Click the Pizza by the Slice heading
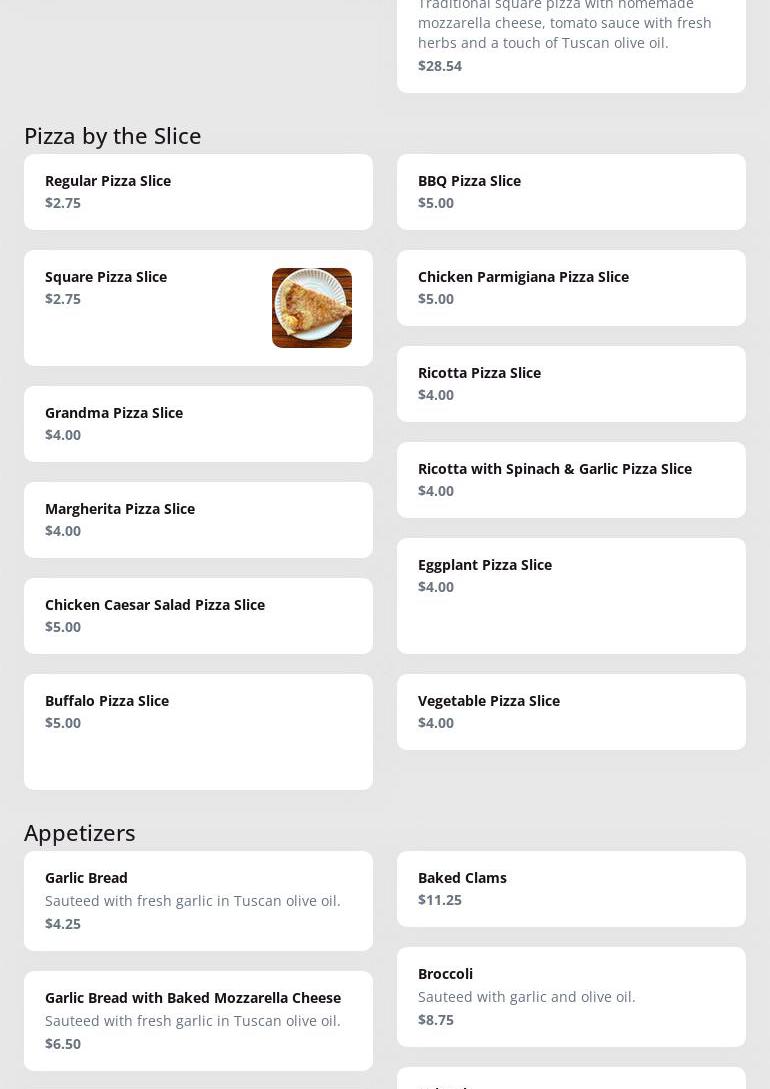 (112, 135)
